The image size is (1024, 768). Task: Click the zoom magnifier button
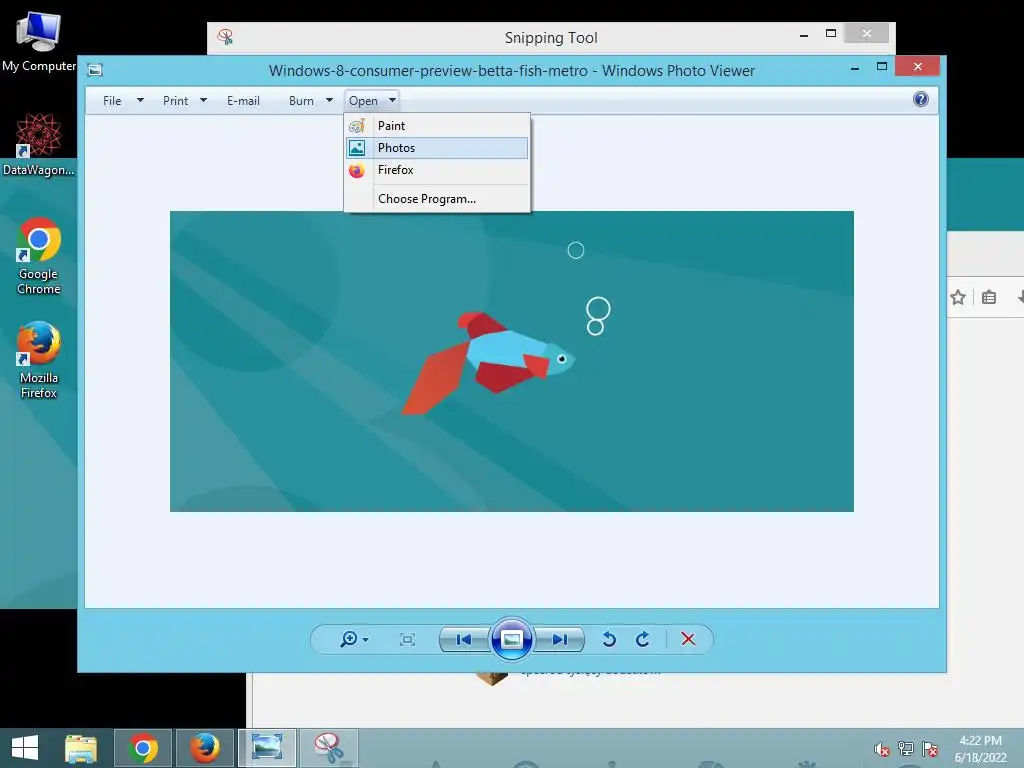click(349, 639)
